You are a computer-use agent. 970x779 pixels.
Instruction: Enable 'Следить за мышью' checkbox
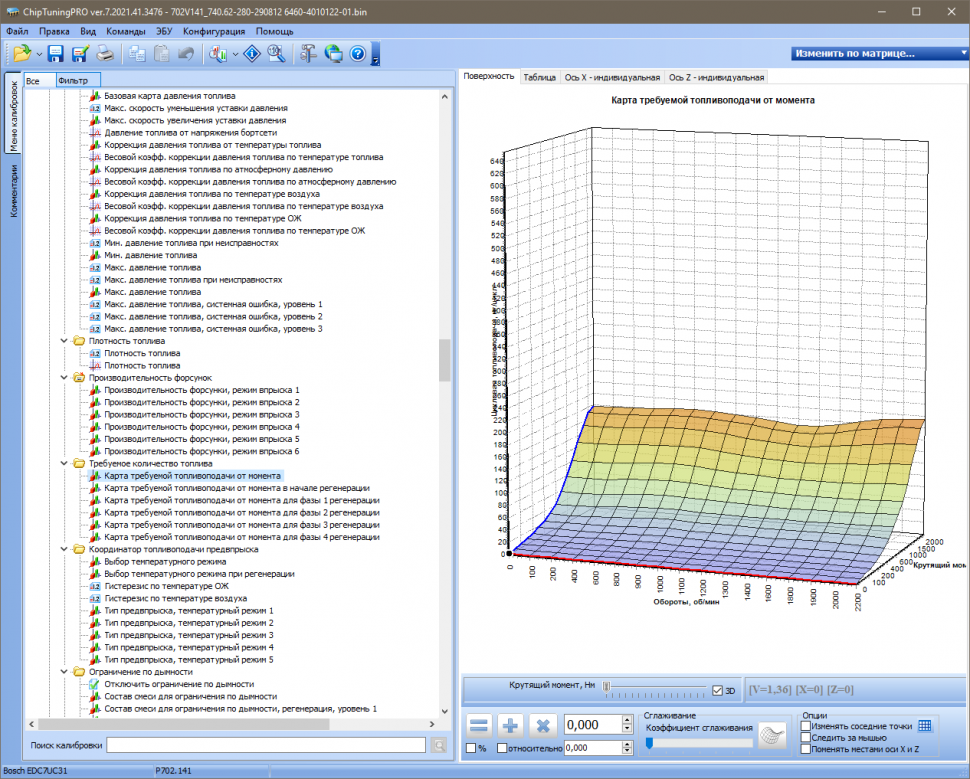pos(807,737)
